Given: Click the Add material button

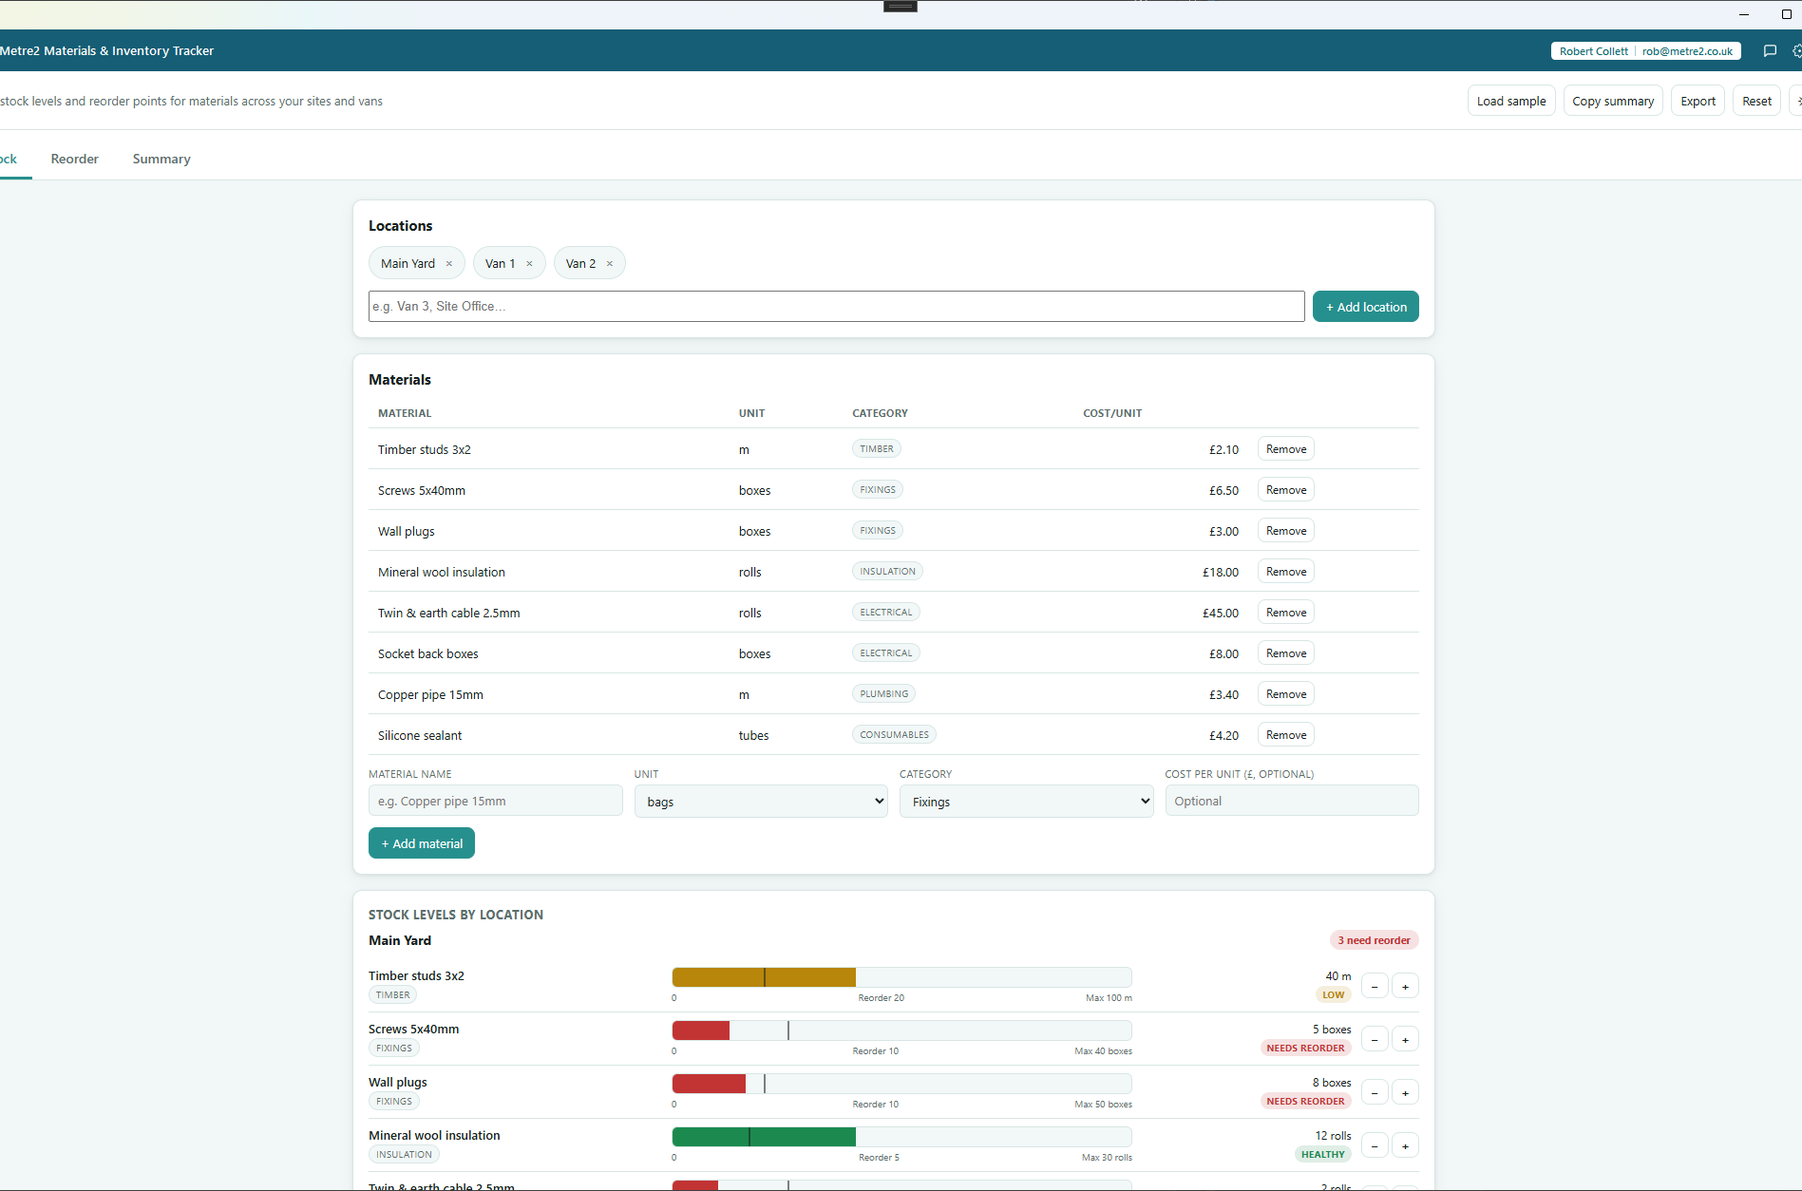Looking at the screenshot, I should click(x=421, y=843).
